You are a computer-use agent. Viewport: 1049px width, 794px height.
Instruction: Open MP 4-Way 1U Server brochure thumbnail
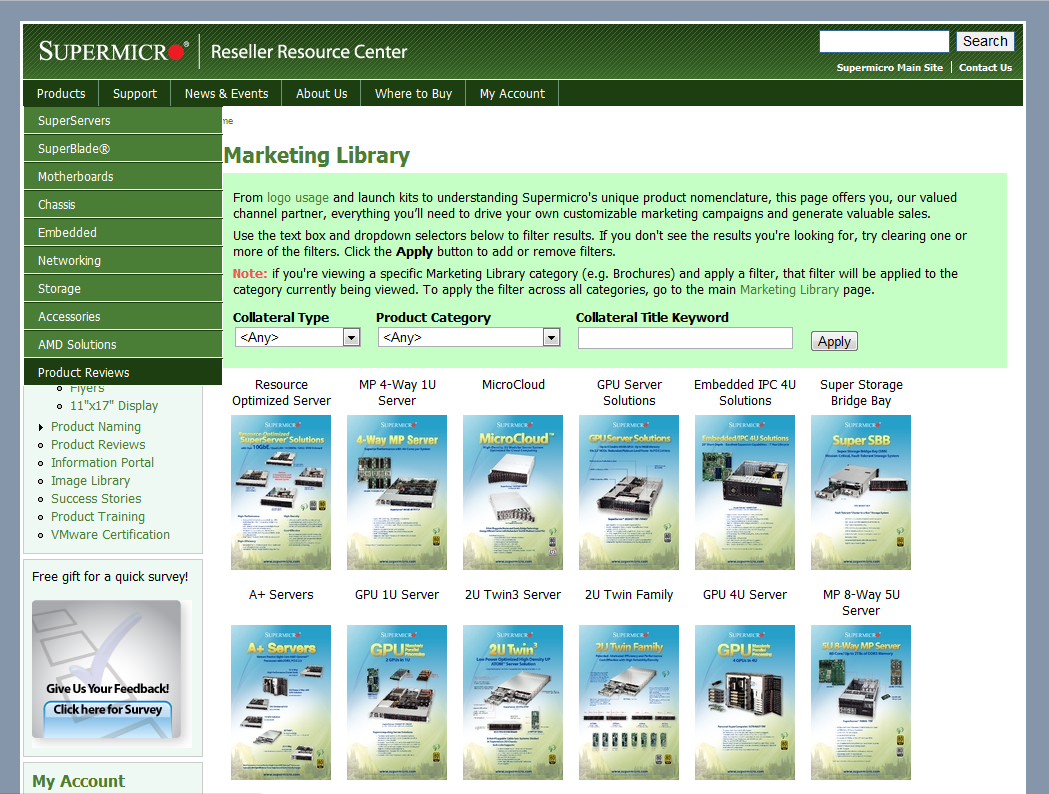pos(397,492)
